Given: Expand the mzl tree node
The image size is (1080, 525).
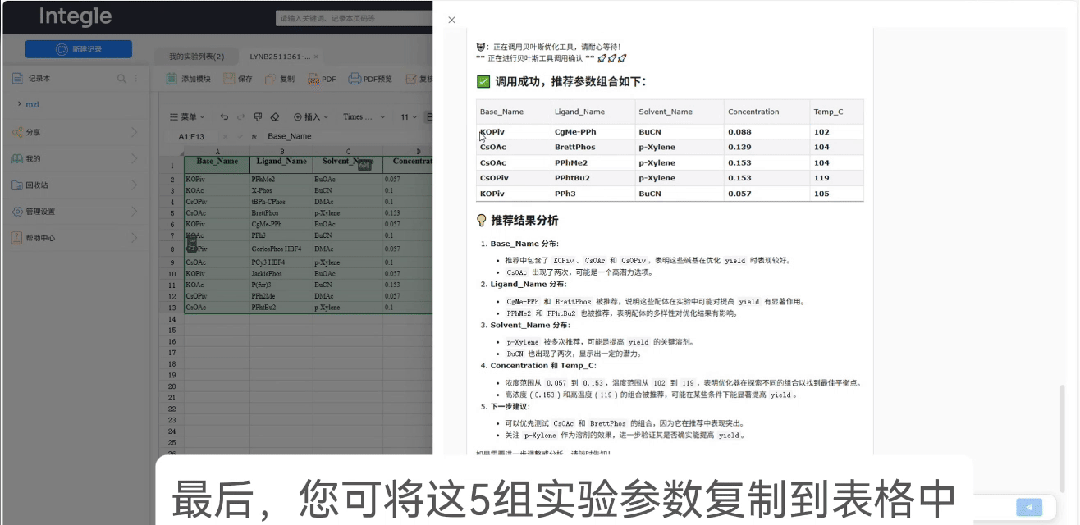Looking at the screenshot, I should point(19,104).
